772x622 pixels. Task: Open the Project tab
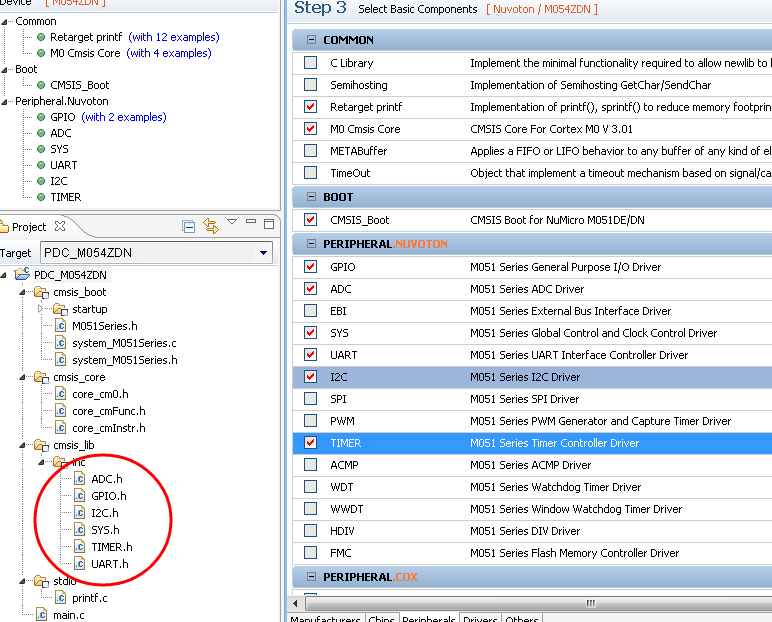(29, 227)
